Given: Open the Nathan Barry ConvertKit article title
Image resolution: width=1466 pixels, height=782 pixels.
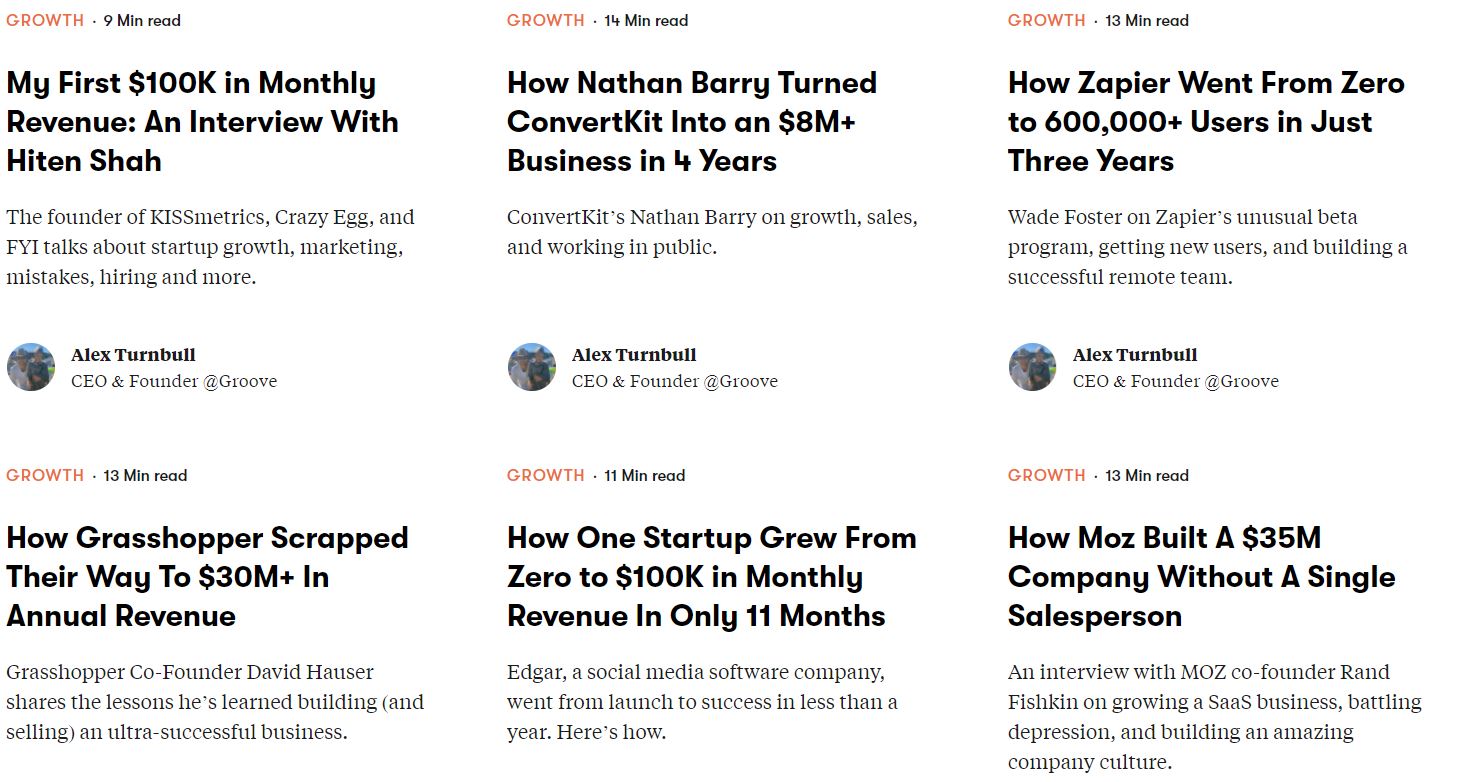Looking at the screenshot, I should (692, 122).
